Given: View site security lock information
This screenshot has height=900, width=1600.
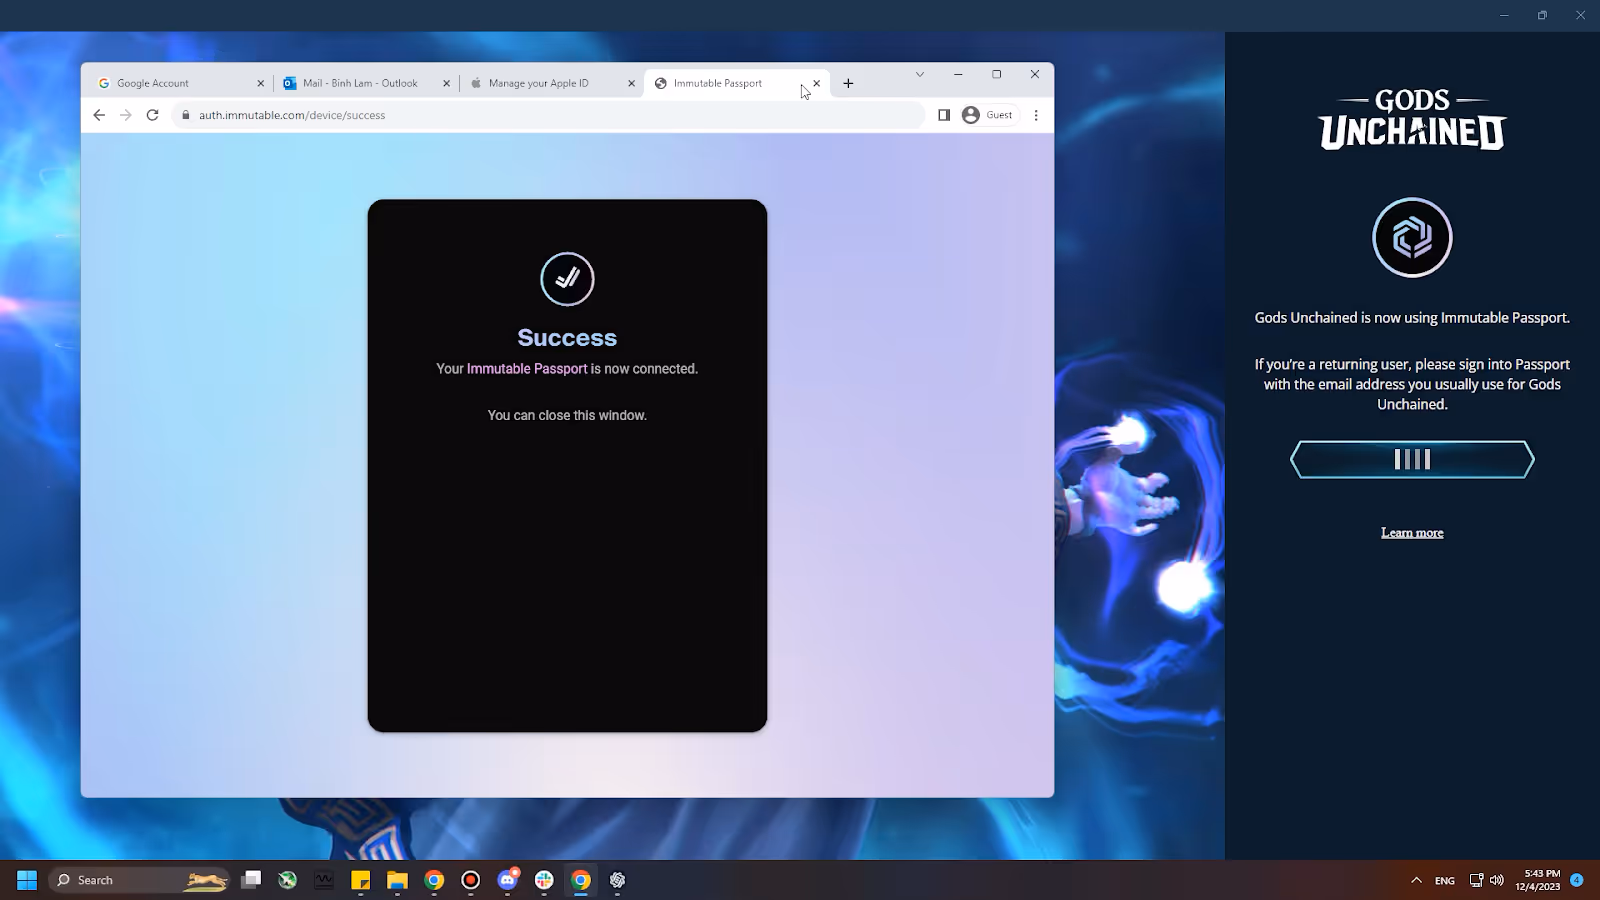Looking at the screenshot, I should [186, 115].
